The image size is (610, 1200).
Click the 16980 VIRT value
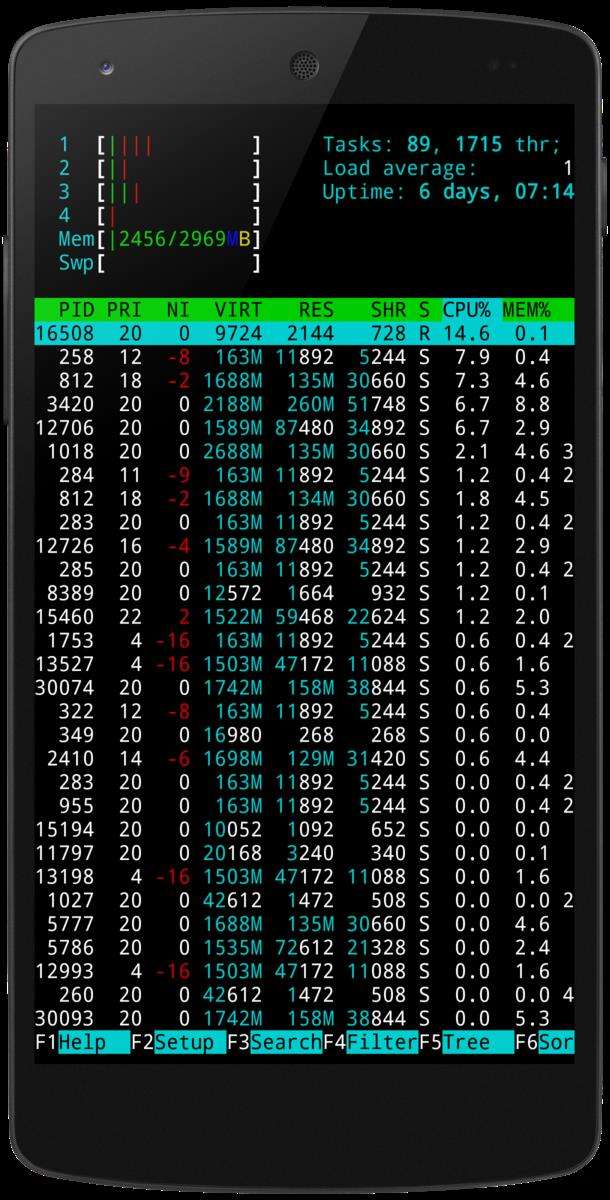point(232,736)
